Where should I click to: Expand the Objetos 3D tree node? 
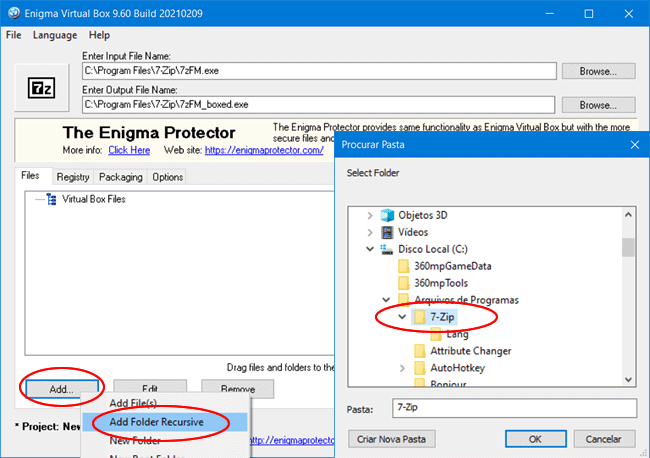370,215
